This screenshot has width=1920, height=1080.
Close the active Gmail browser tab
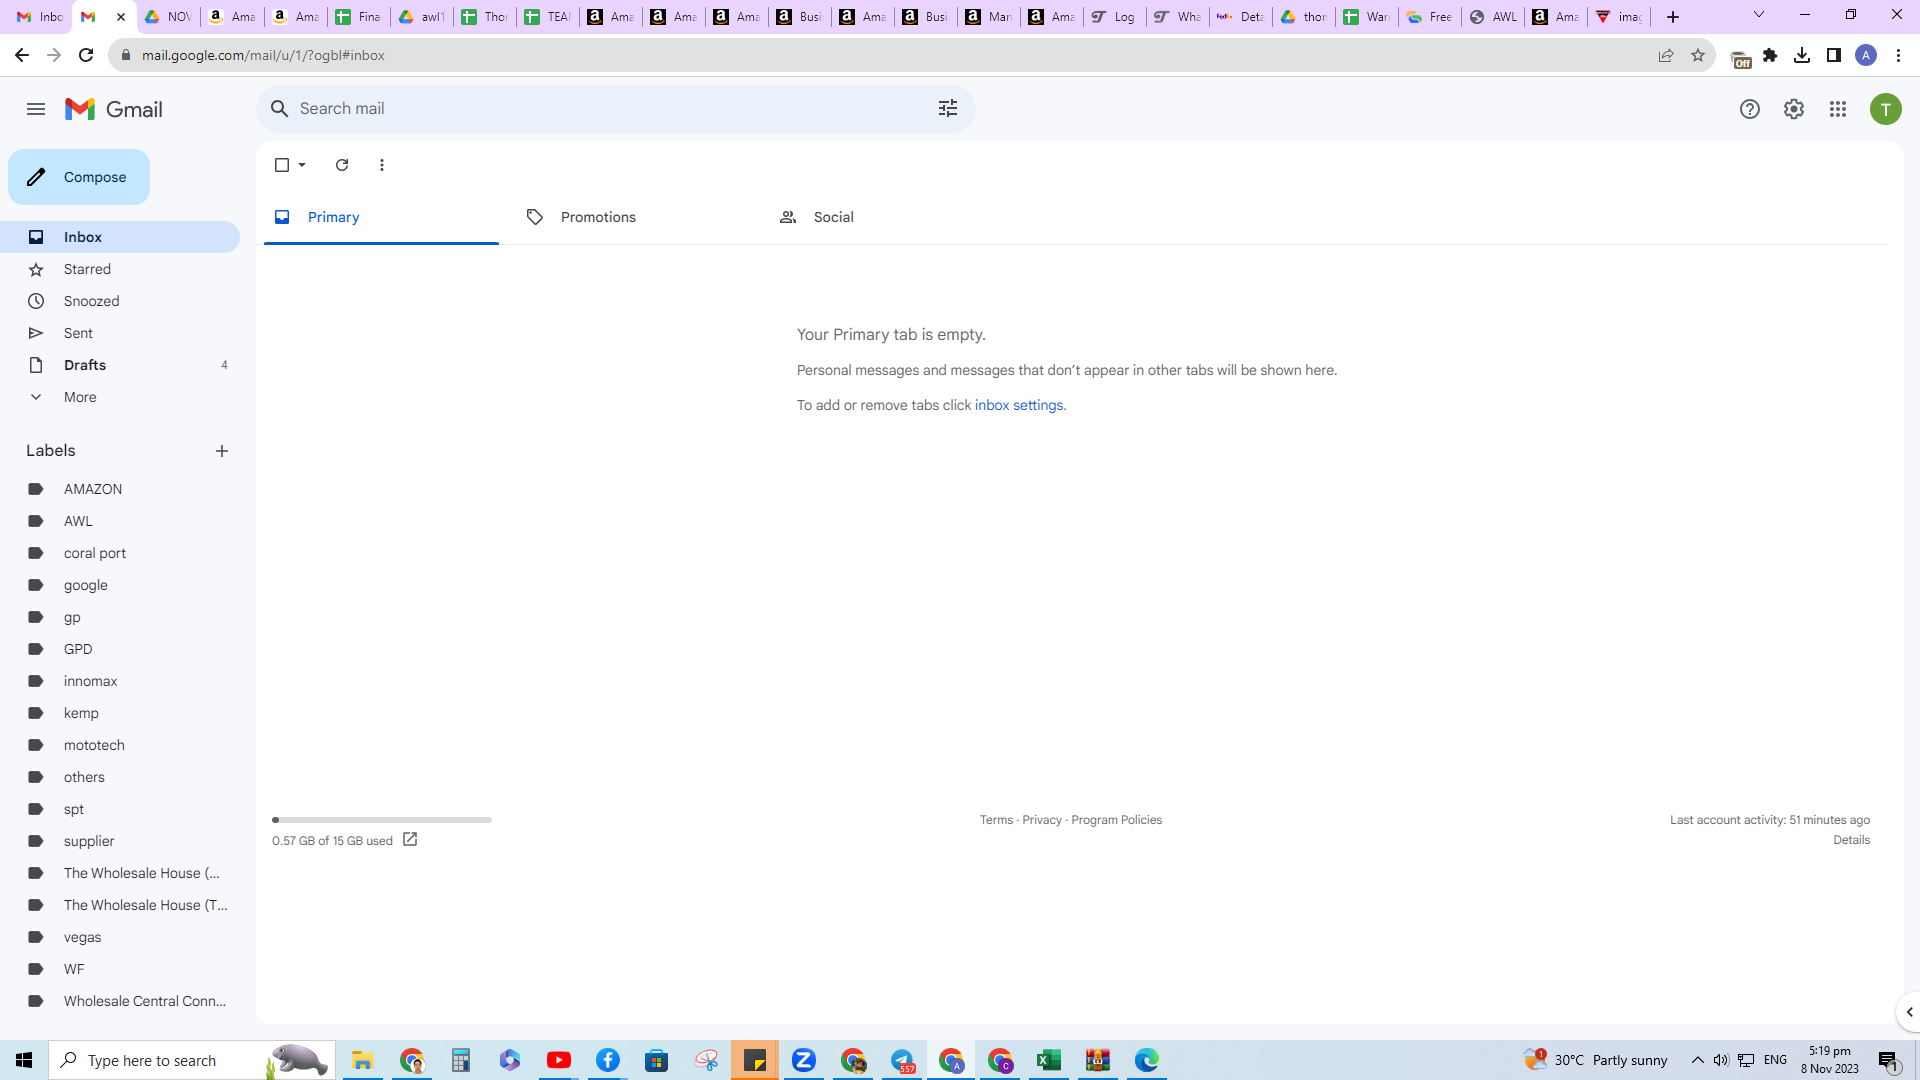[121, 17]
